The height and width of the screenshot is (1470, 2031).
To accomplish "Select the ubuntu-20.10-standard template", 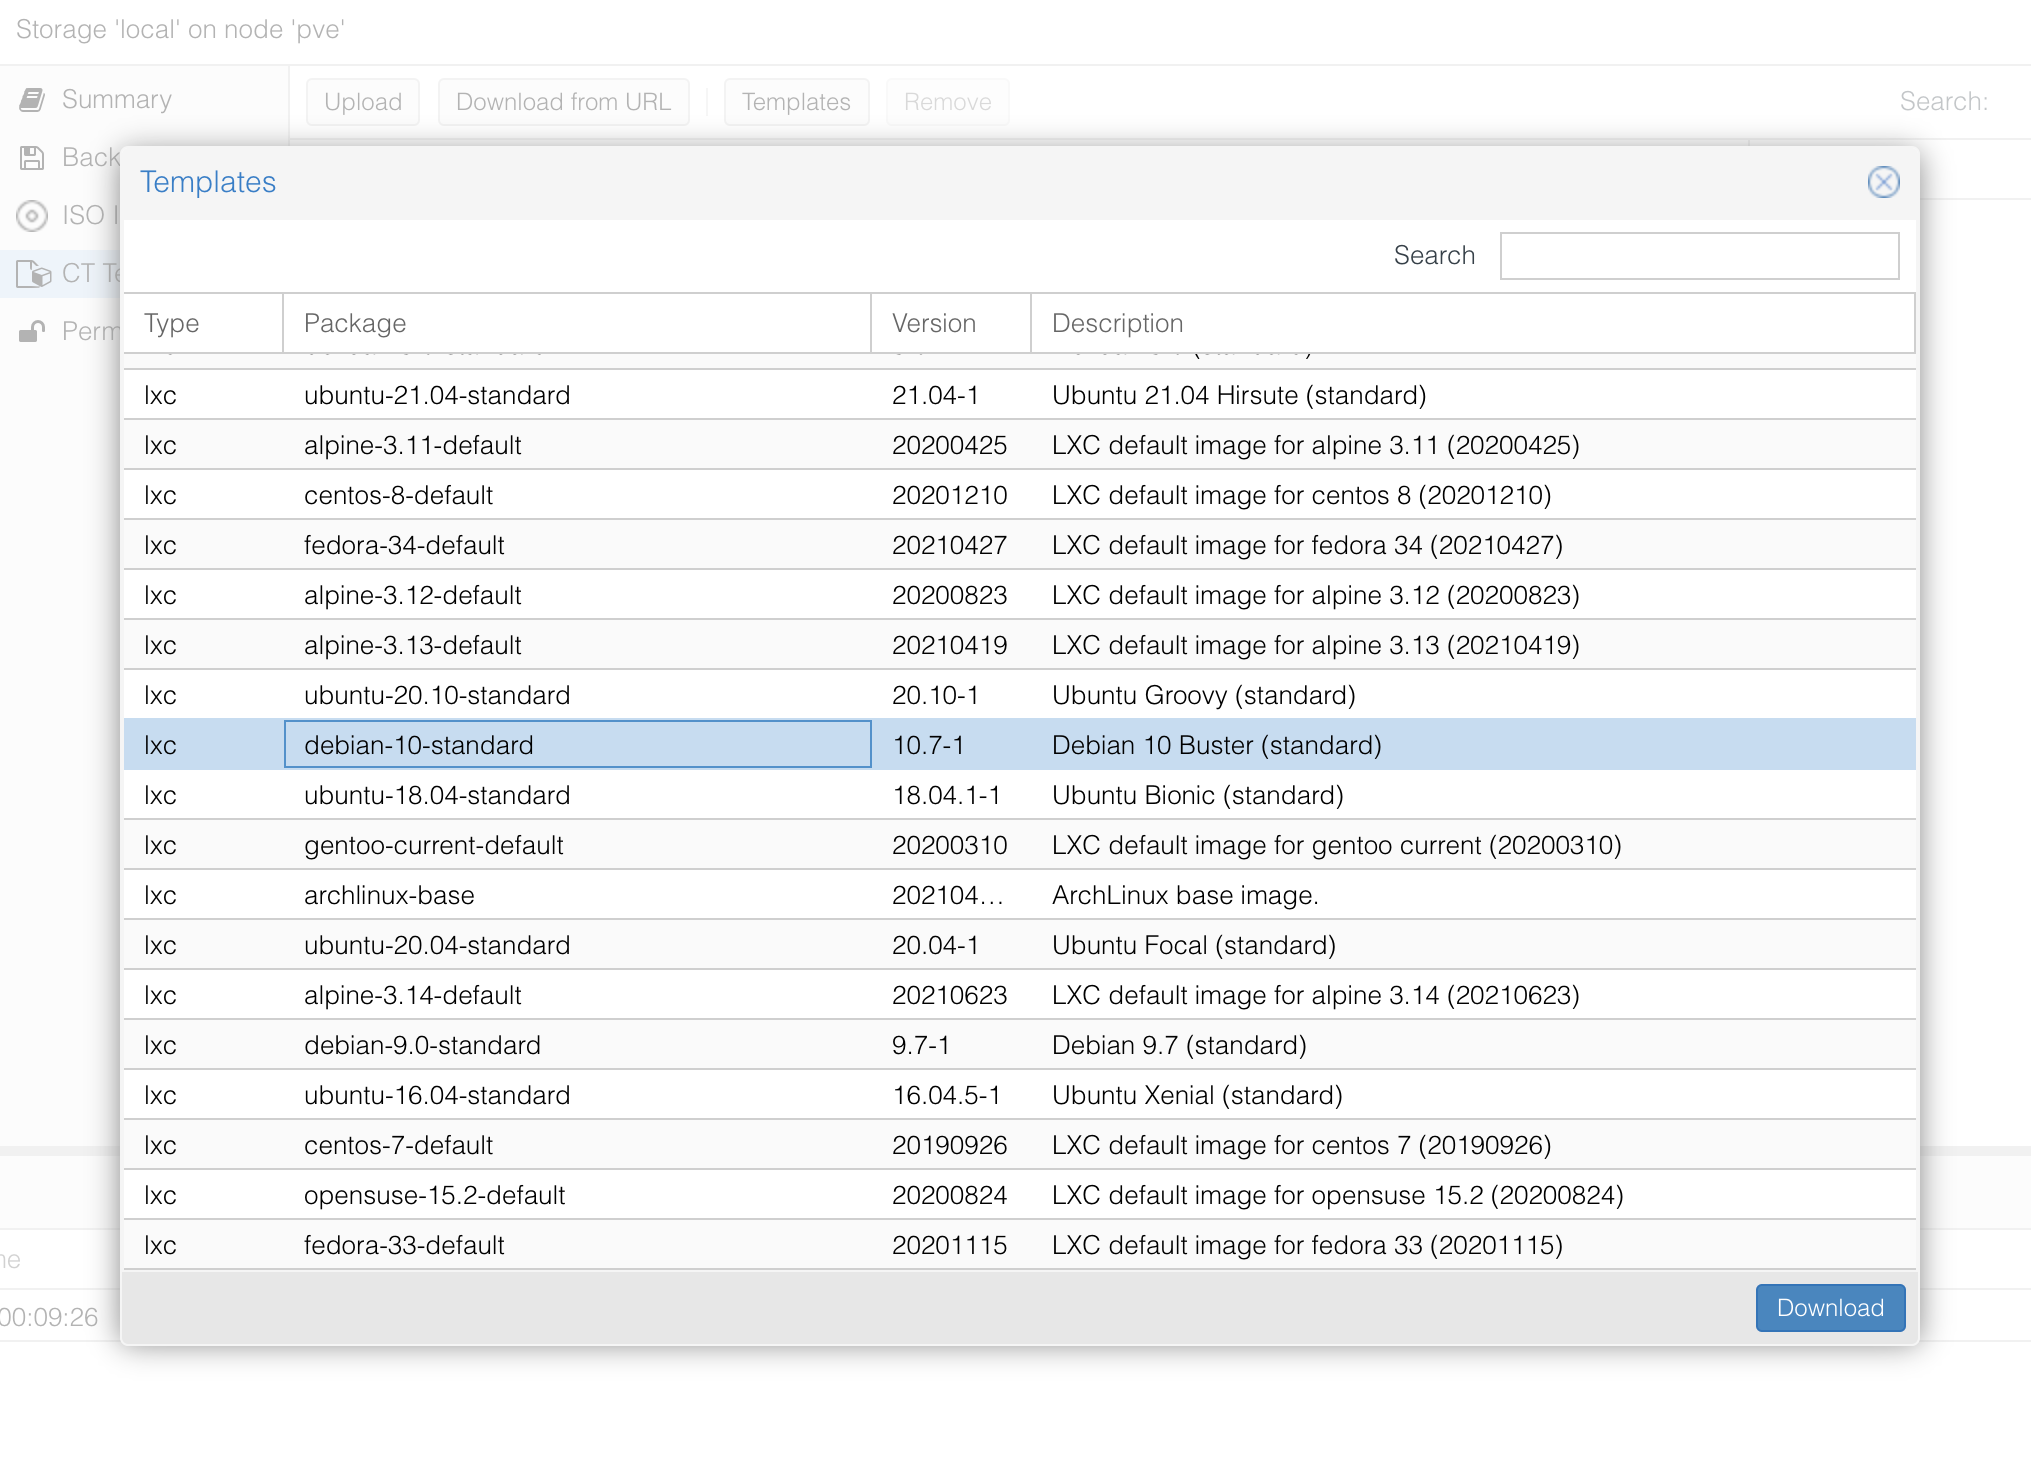I will [1019, 695].
